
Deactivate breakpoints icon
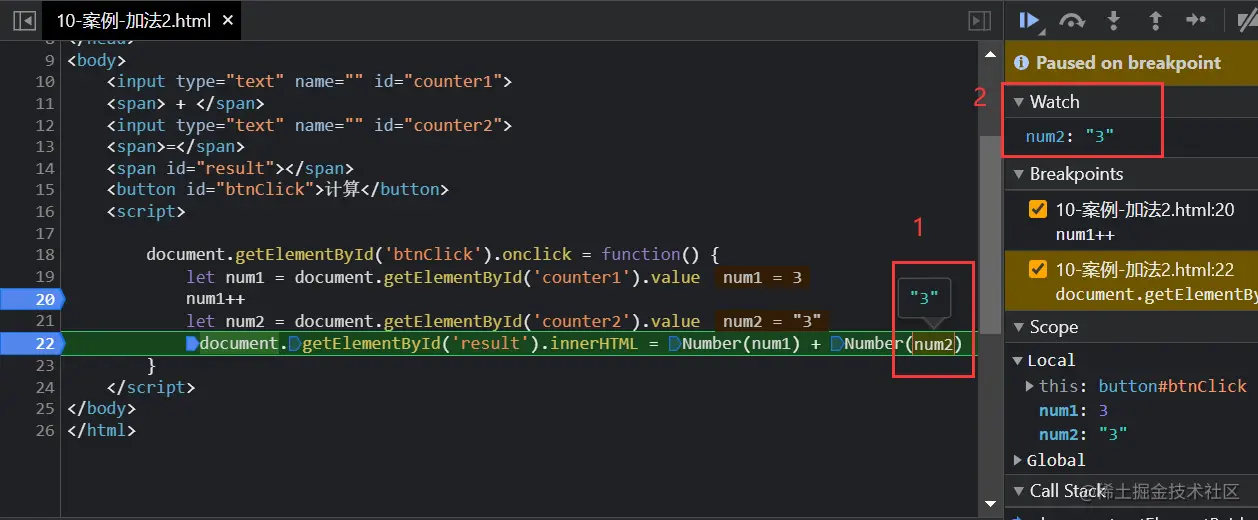[x=1246, y=20]
